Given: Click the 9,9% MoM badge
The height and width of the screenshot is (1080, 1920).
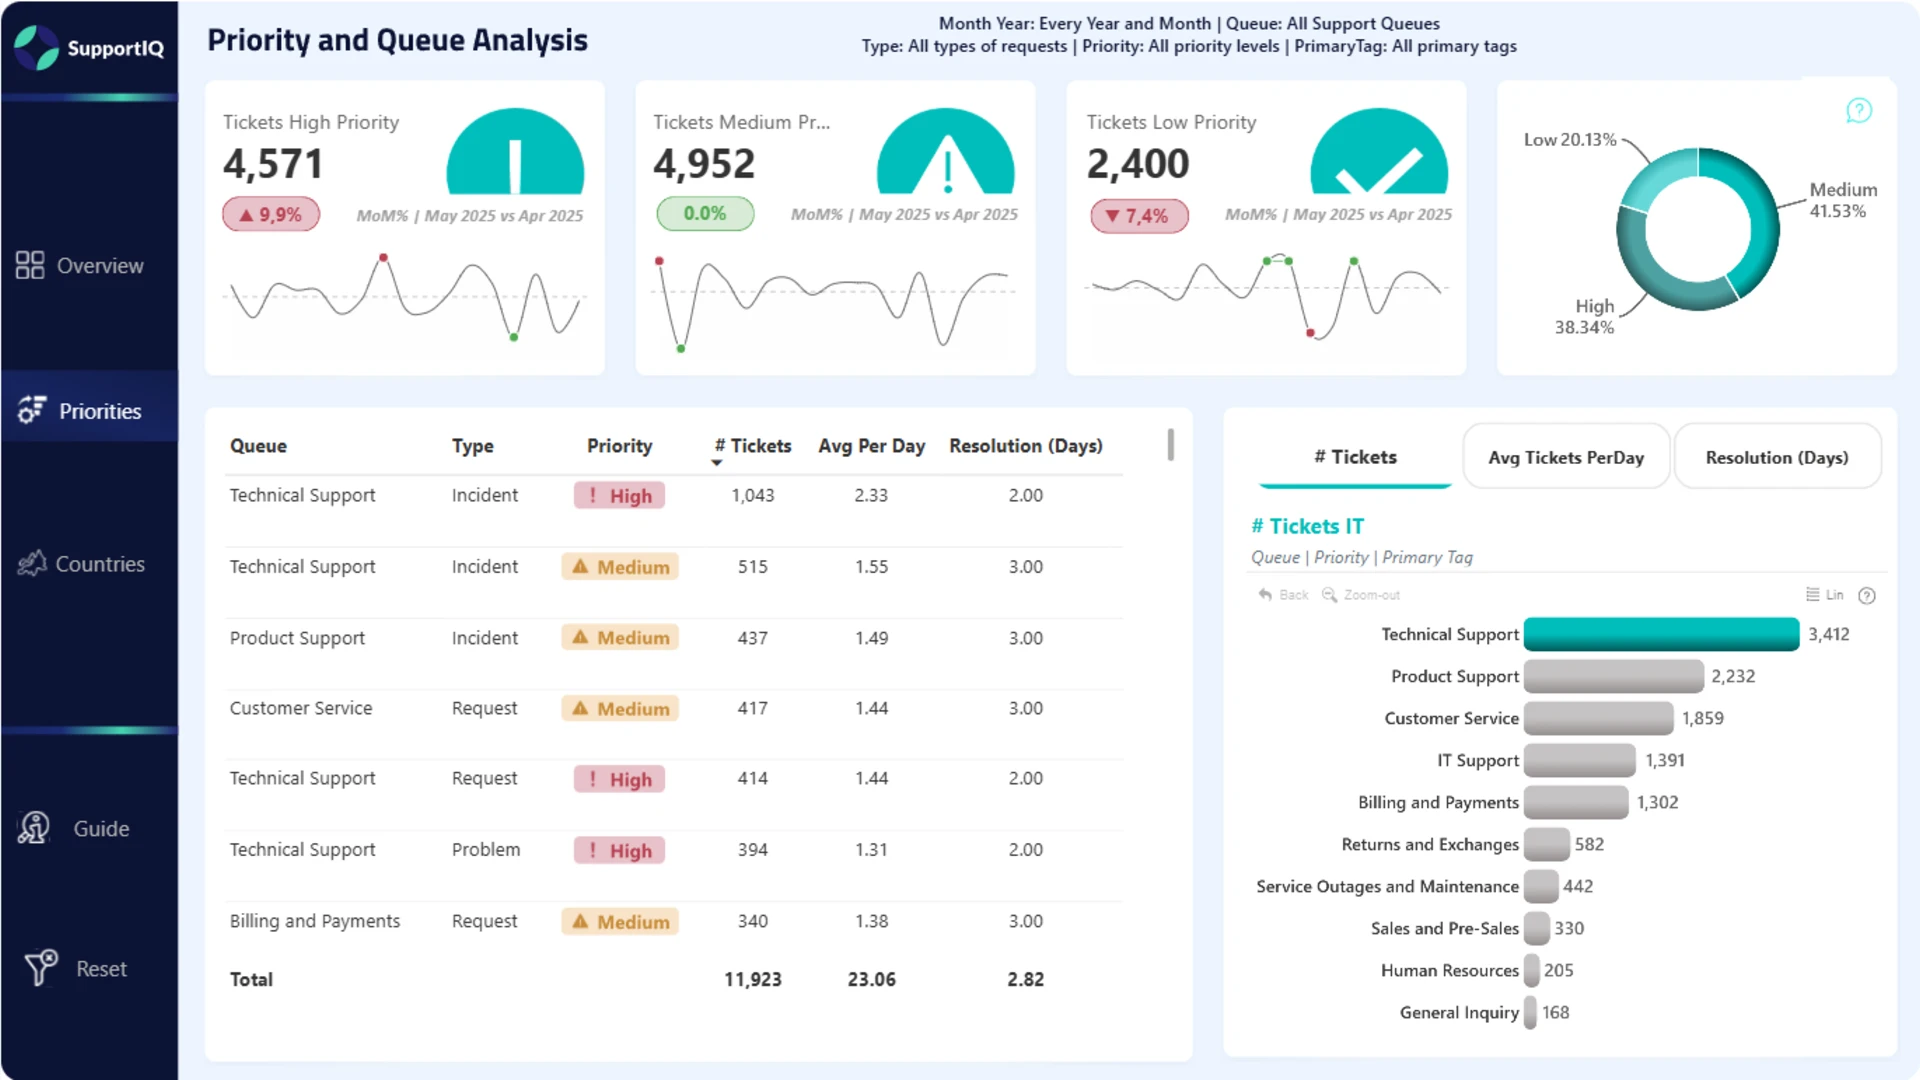Looking at the screenshot, I should point(271,214).
